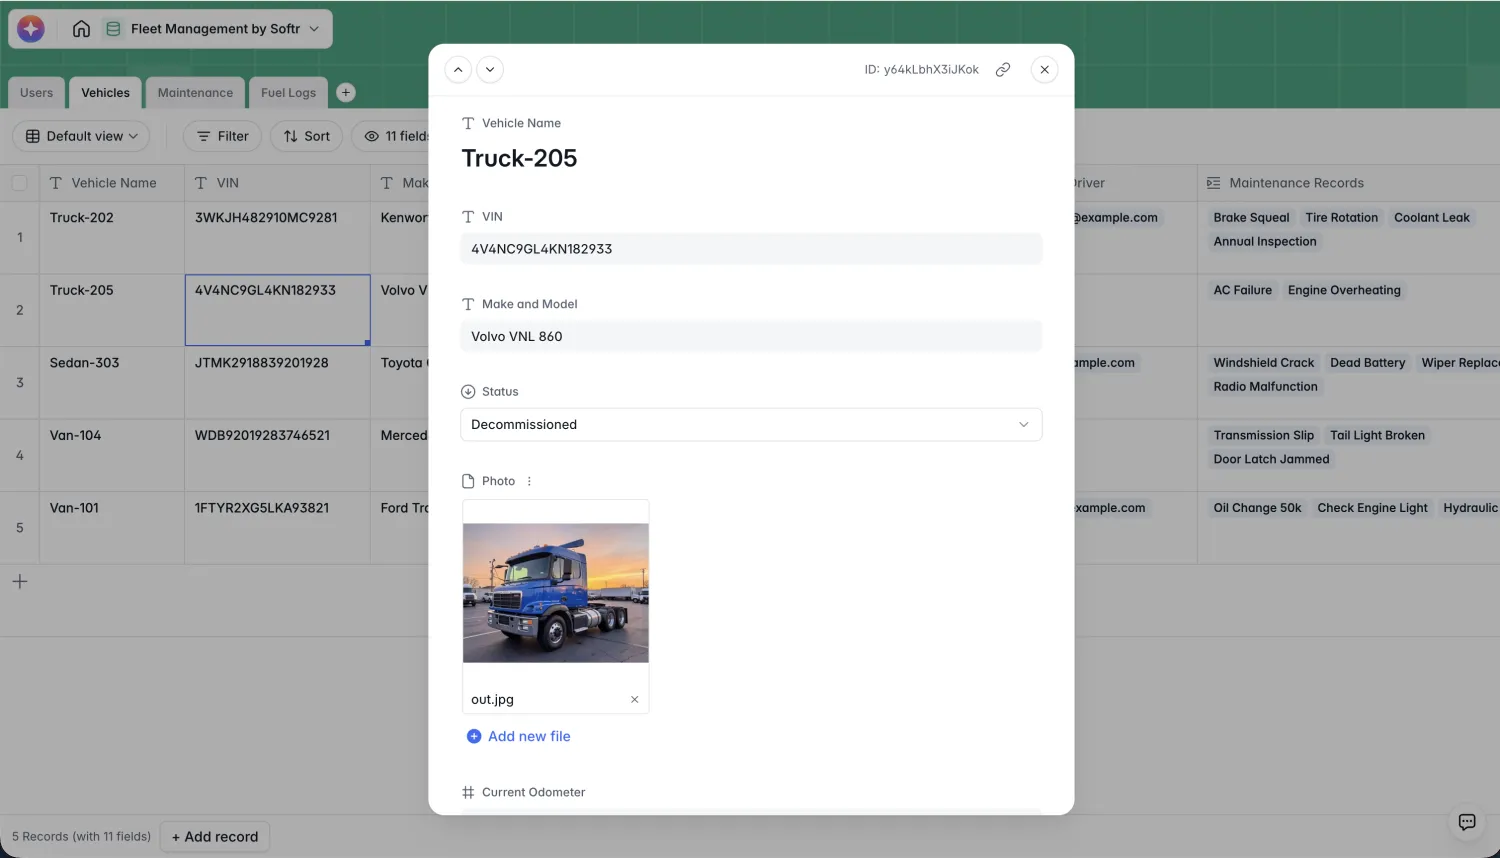The height and width of the screenshot is (858, 1500).
Task: Click the AC Failure tag
Action: tap(1242, 291)
